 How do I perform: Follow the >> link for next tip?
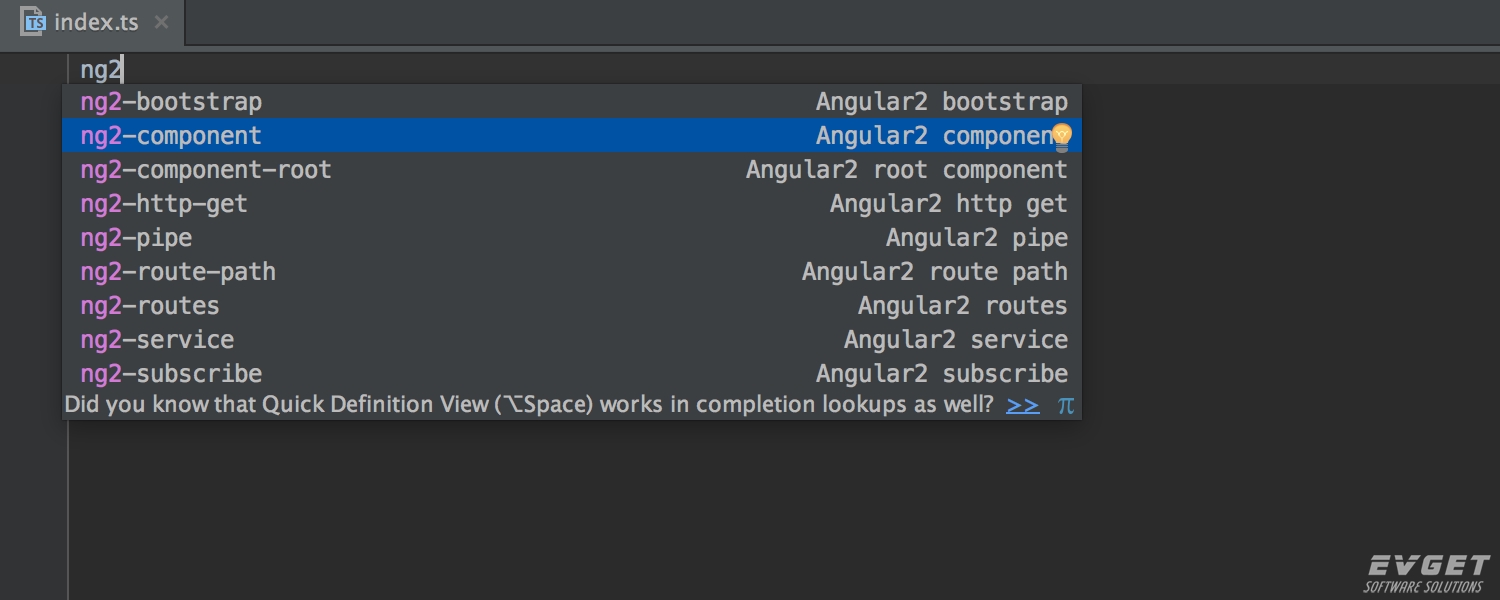(1023, 405)
